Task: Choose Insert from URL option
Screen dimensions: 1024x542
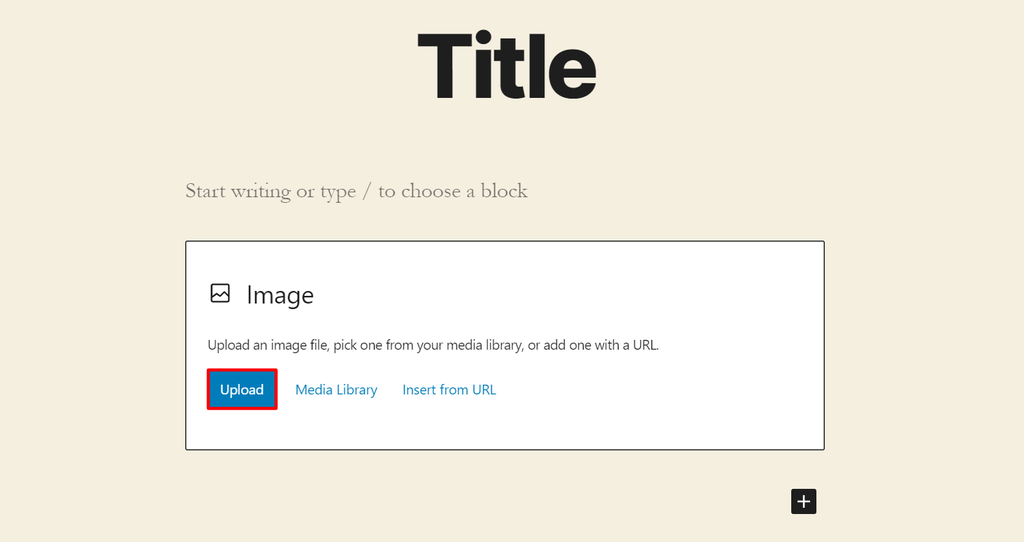Action: click(449, 390)
